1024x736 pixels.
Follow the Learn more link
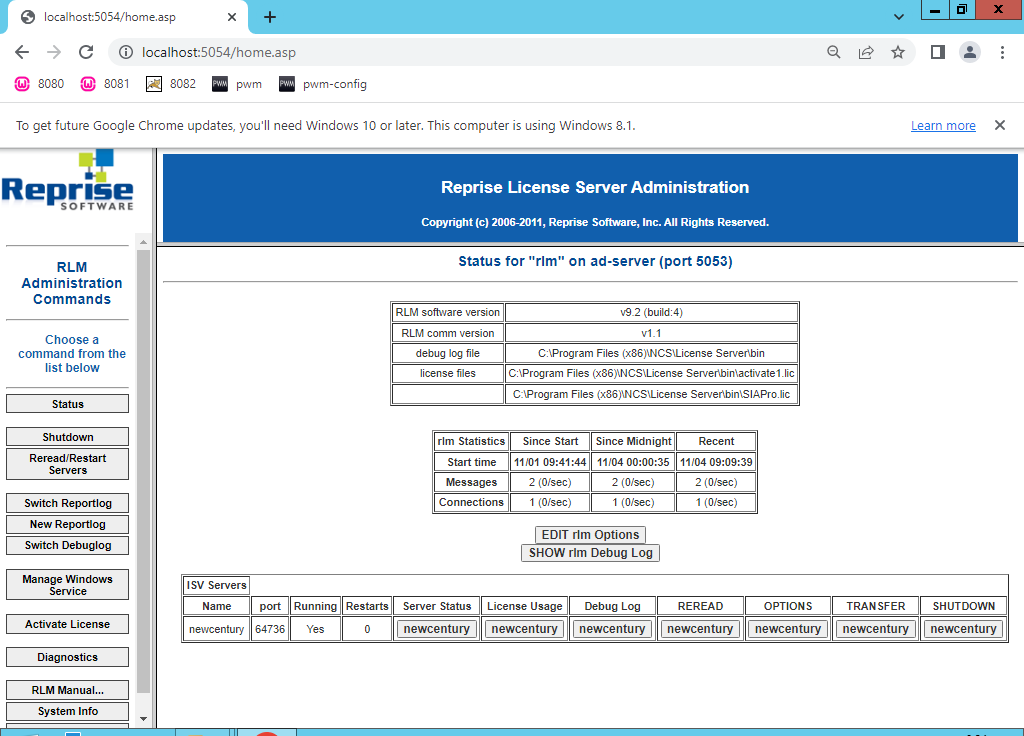coord(943,125)
